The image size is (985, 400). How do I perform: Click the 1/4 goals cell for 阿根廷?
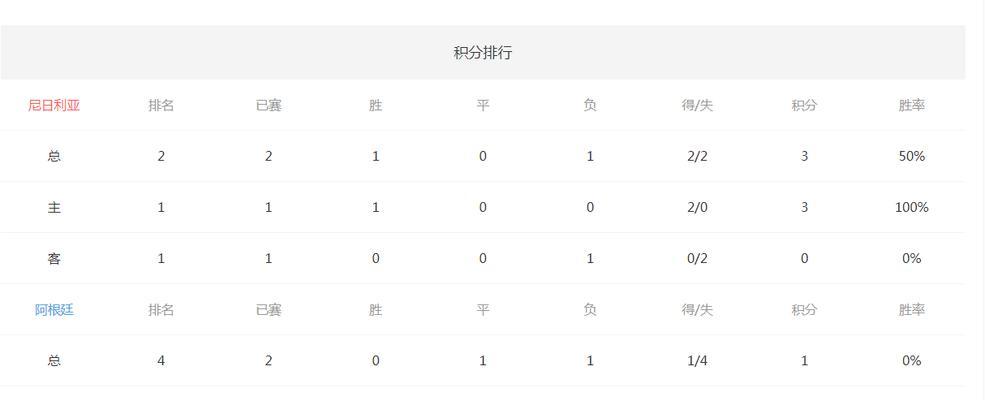click(697, 360)
